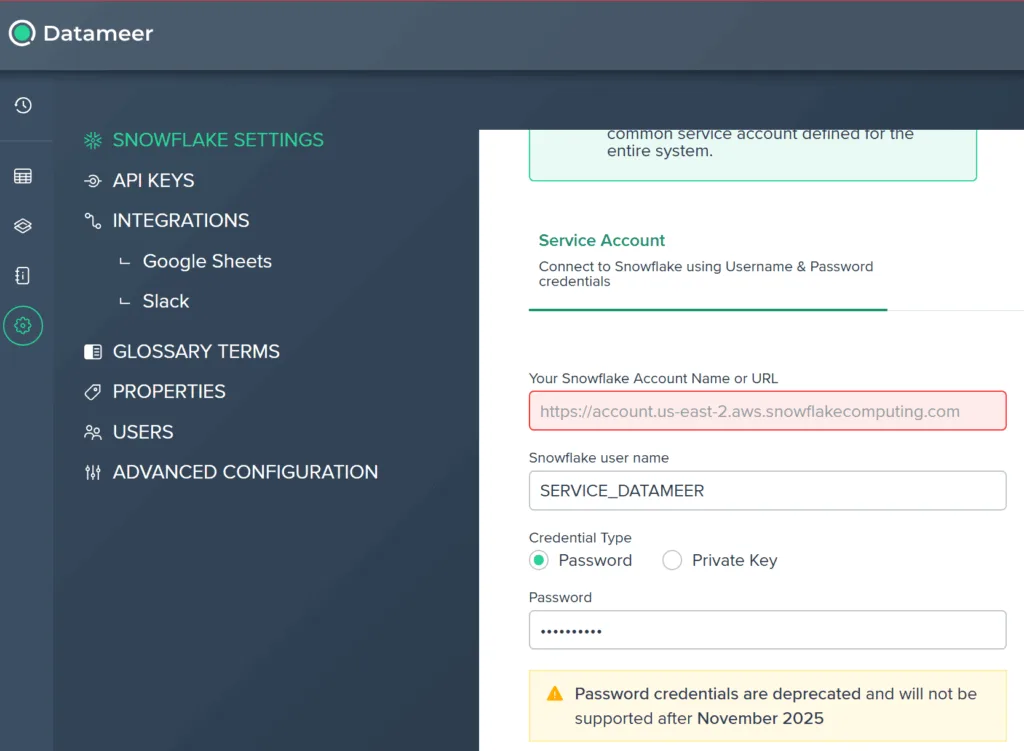1024x751 pixels.
Task: Click the connector icon beside Integrations
Action: tap(93, 221)
